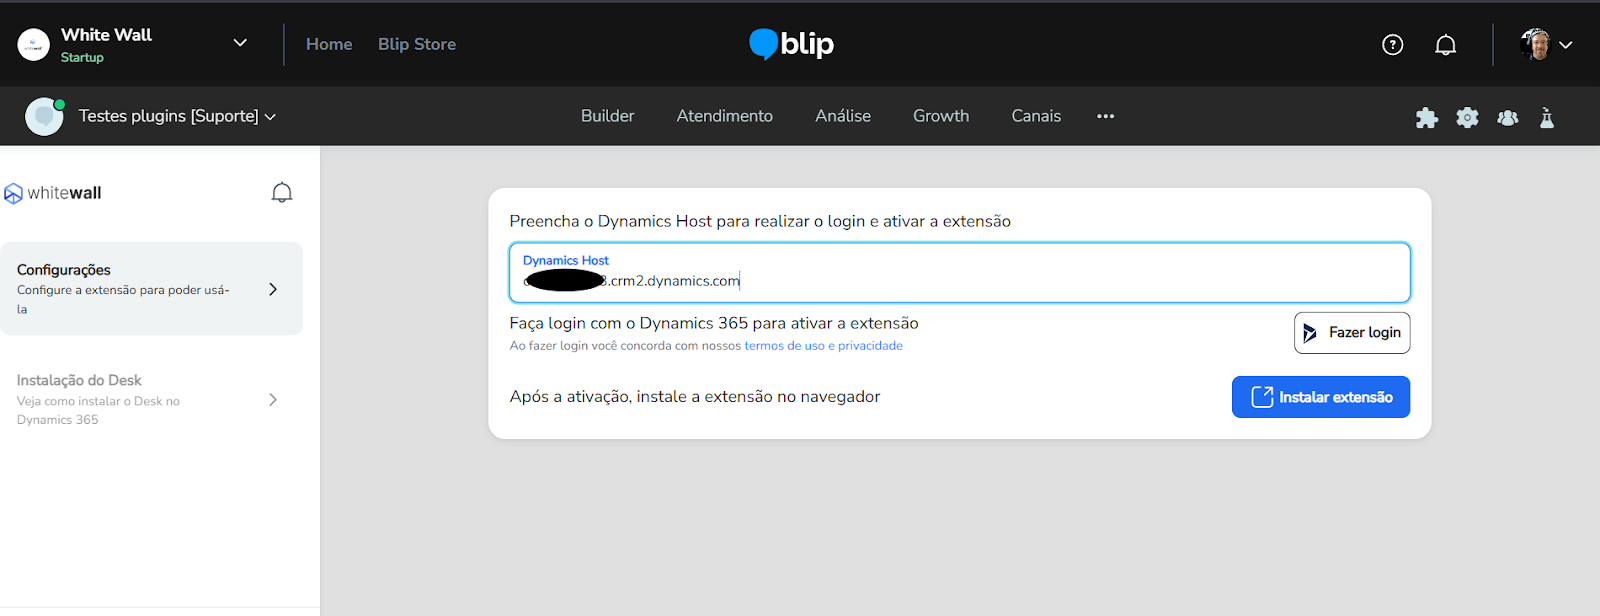Switch to the Atendimento tab
1600x616 pixels.
click(724, 116)
